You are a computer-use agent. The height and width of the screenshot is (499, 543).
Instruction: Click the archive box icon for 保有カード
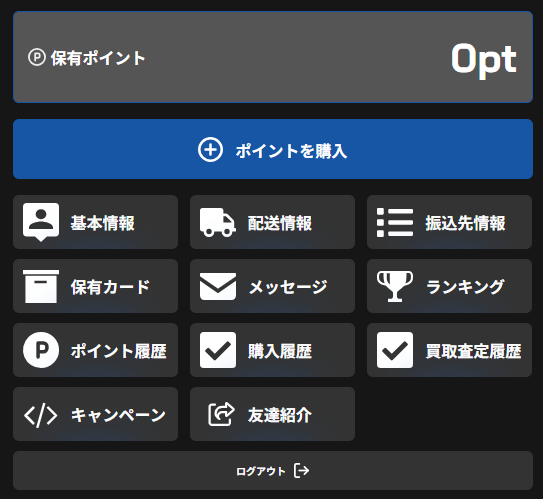[x=41, y=286]
